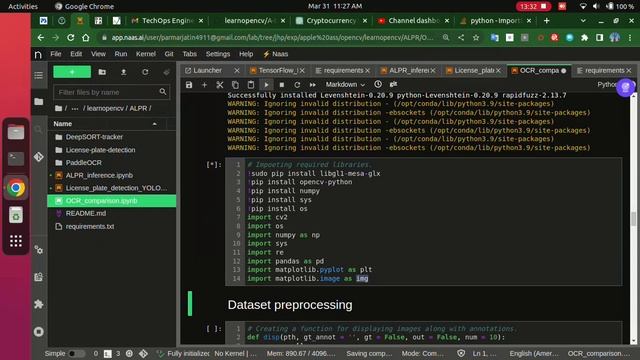Save the notebook with the floppy disk icon
The height and width of the screenshot is (360, 640).
189,84
